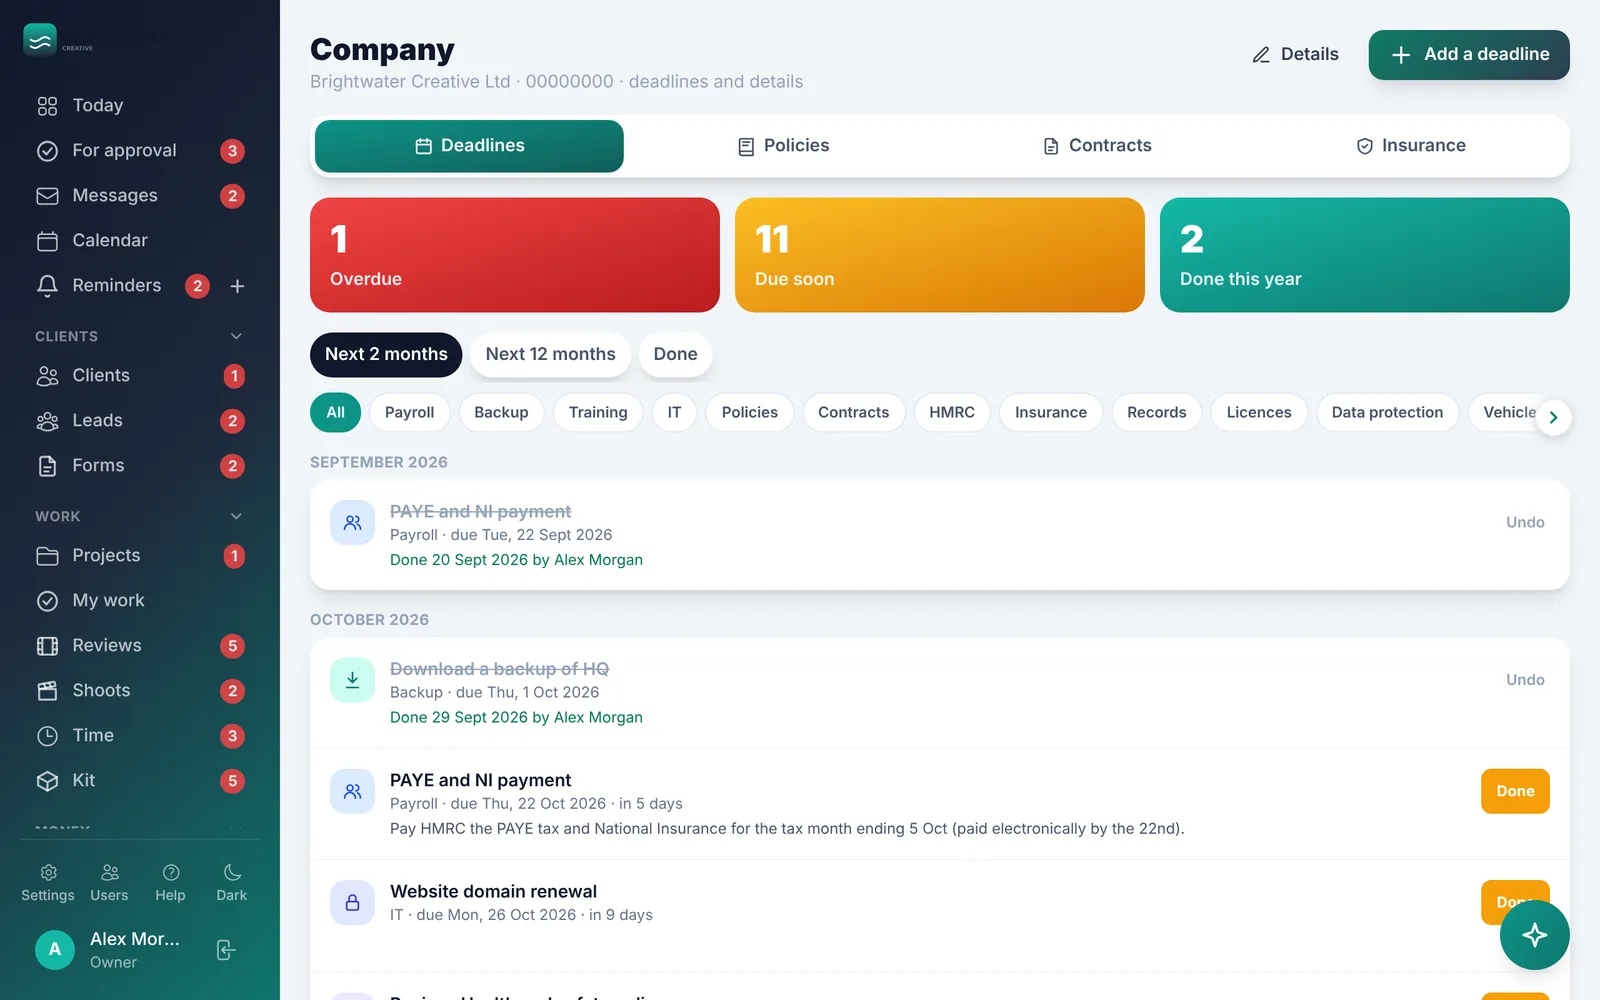Screen dimensions: 1600x1000
Task: Collapse the CLIENTS sidebar section
Action: coord(236,337)
